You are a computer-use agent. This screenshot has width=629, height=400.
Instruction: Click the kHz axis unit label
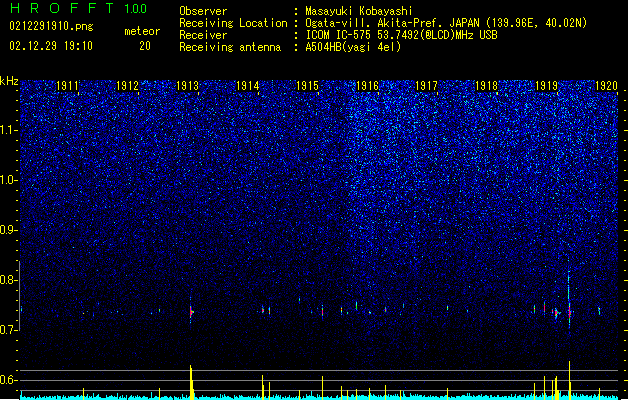coord(9,81)
